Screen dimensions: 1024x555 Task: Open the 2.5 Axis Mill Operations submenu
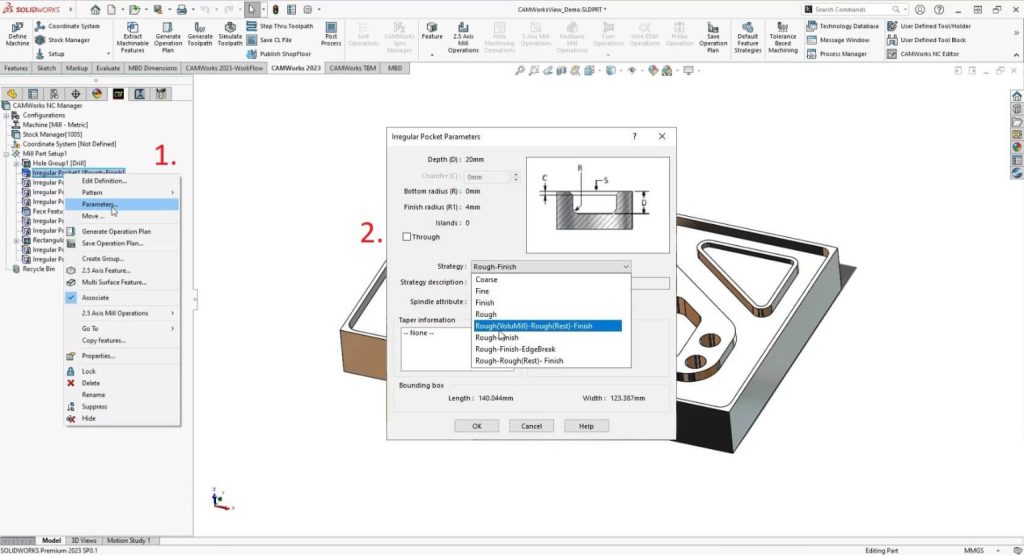coord(122,313)
